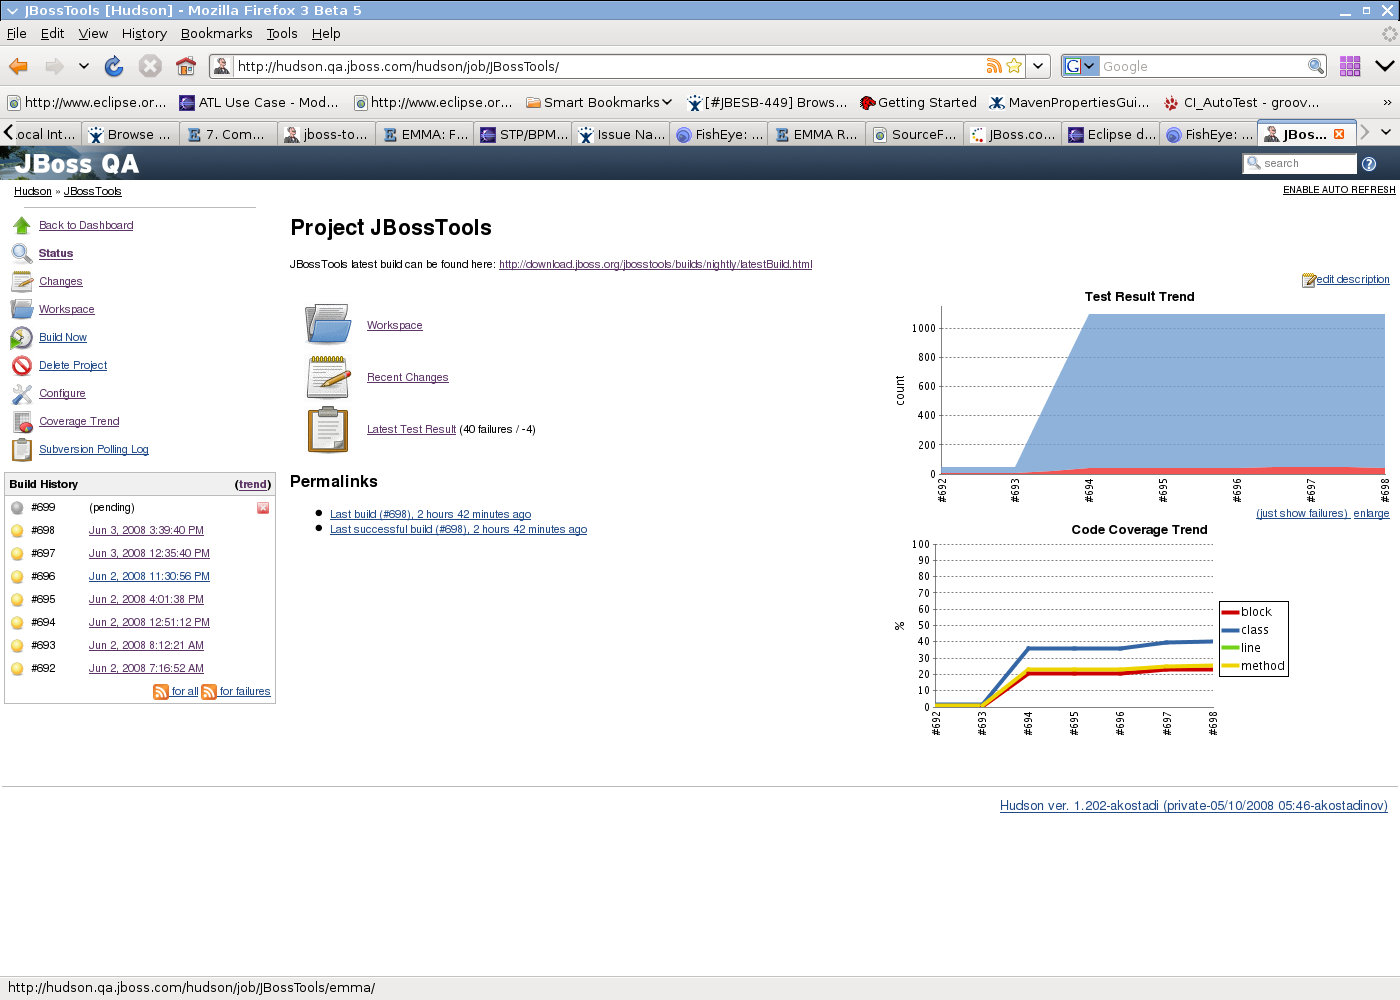Click inside the Google search box

[1203, 66]
